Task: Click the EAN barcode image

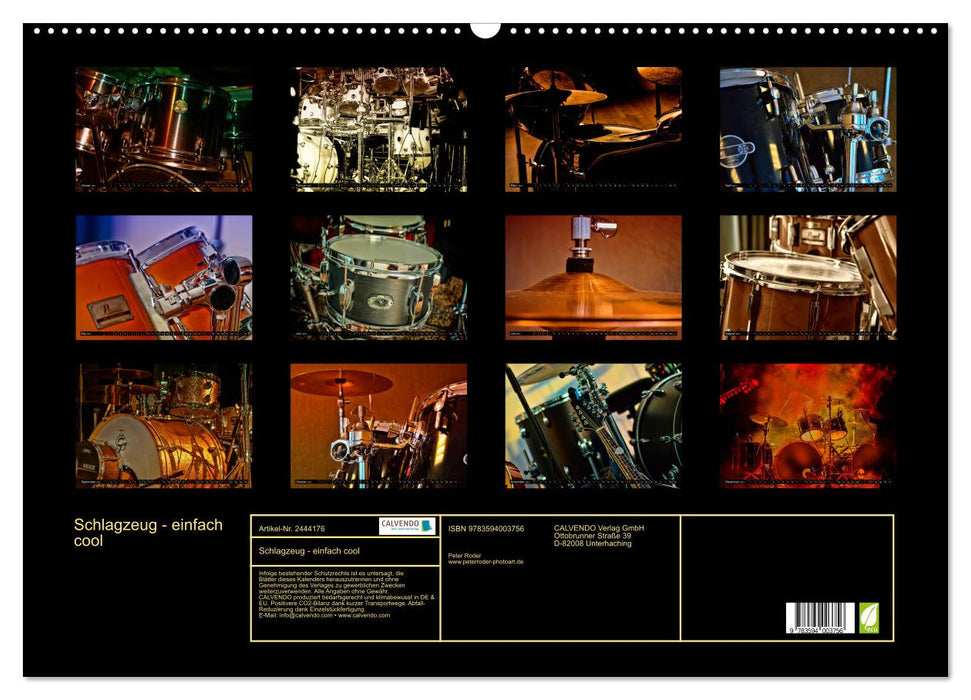Action: tap(820, 618)
